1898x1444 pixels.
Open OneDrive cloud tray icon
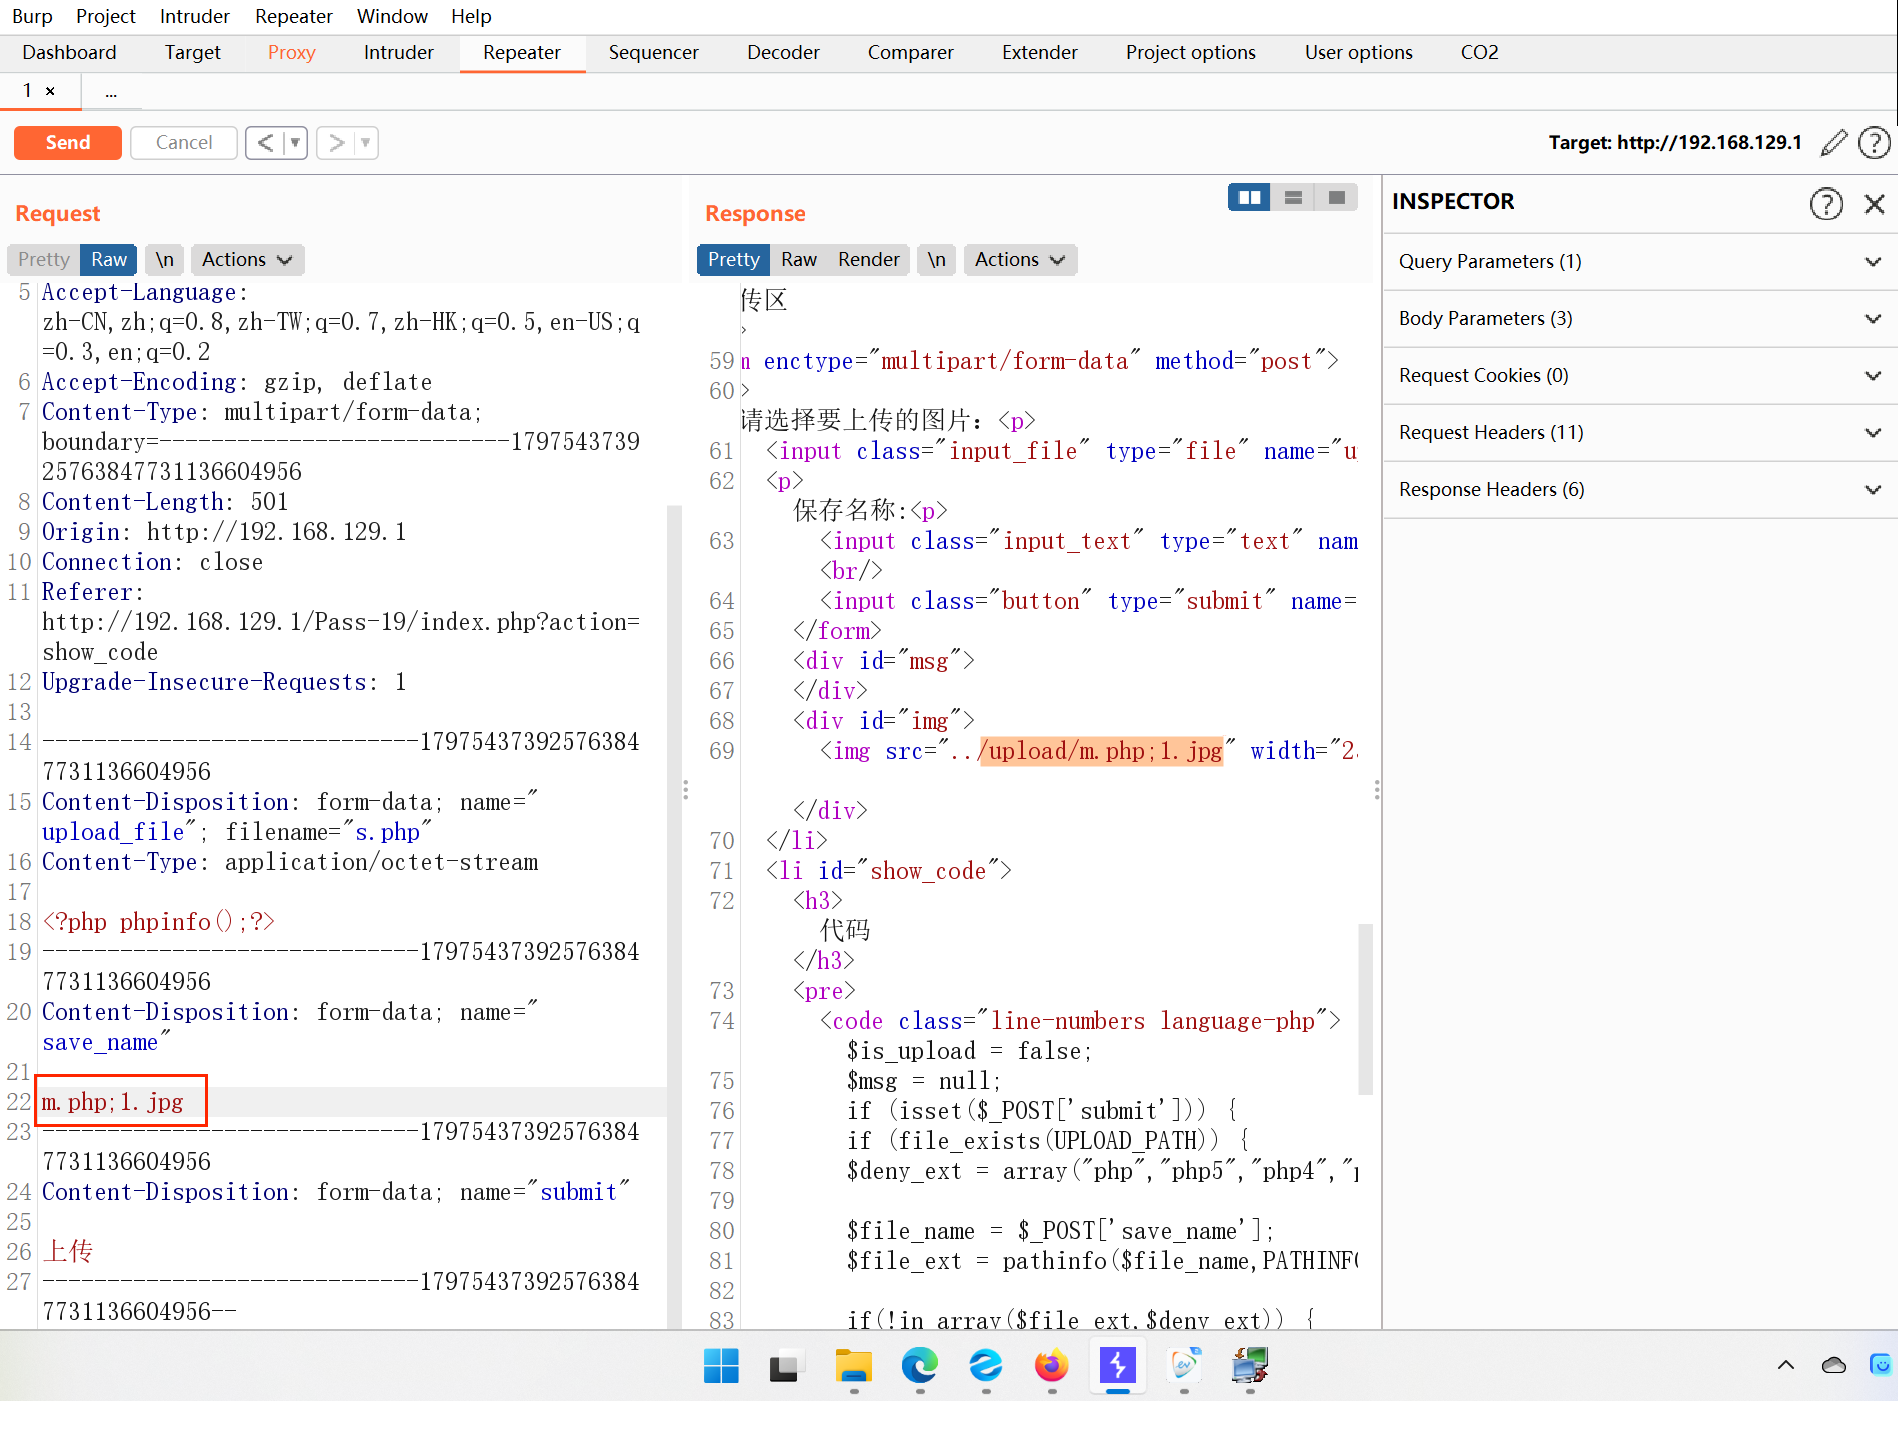[x=1834, y=1365]
